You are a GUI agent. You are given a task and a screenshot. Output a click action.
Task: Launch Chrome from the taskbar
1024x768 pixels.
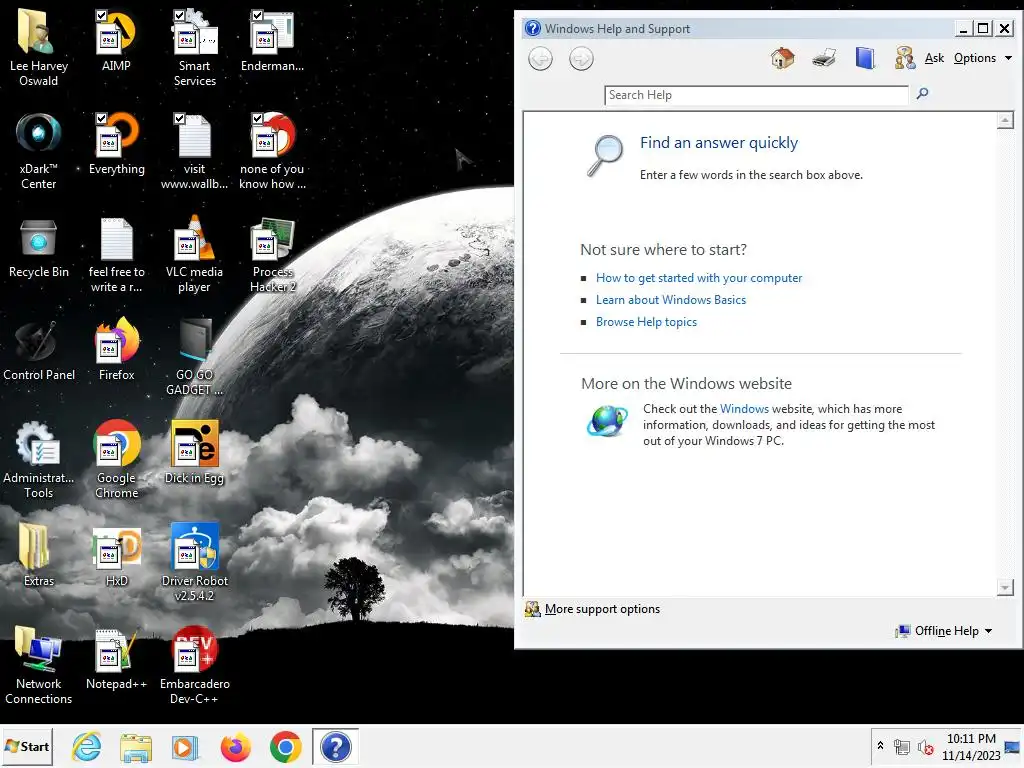click(285, 746)
